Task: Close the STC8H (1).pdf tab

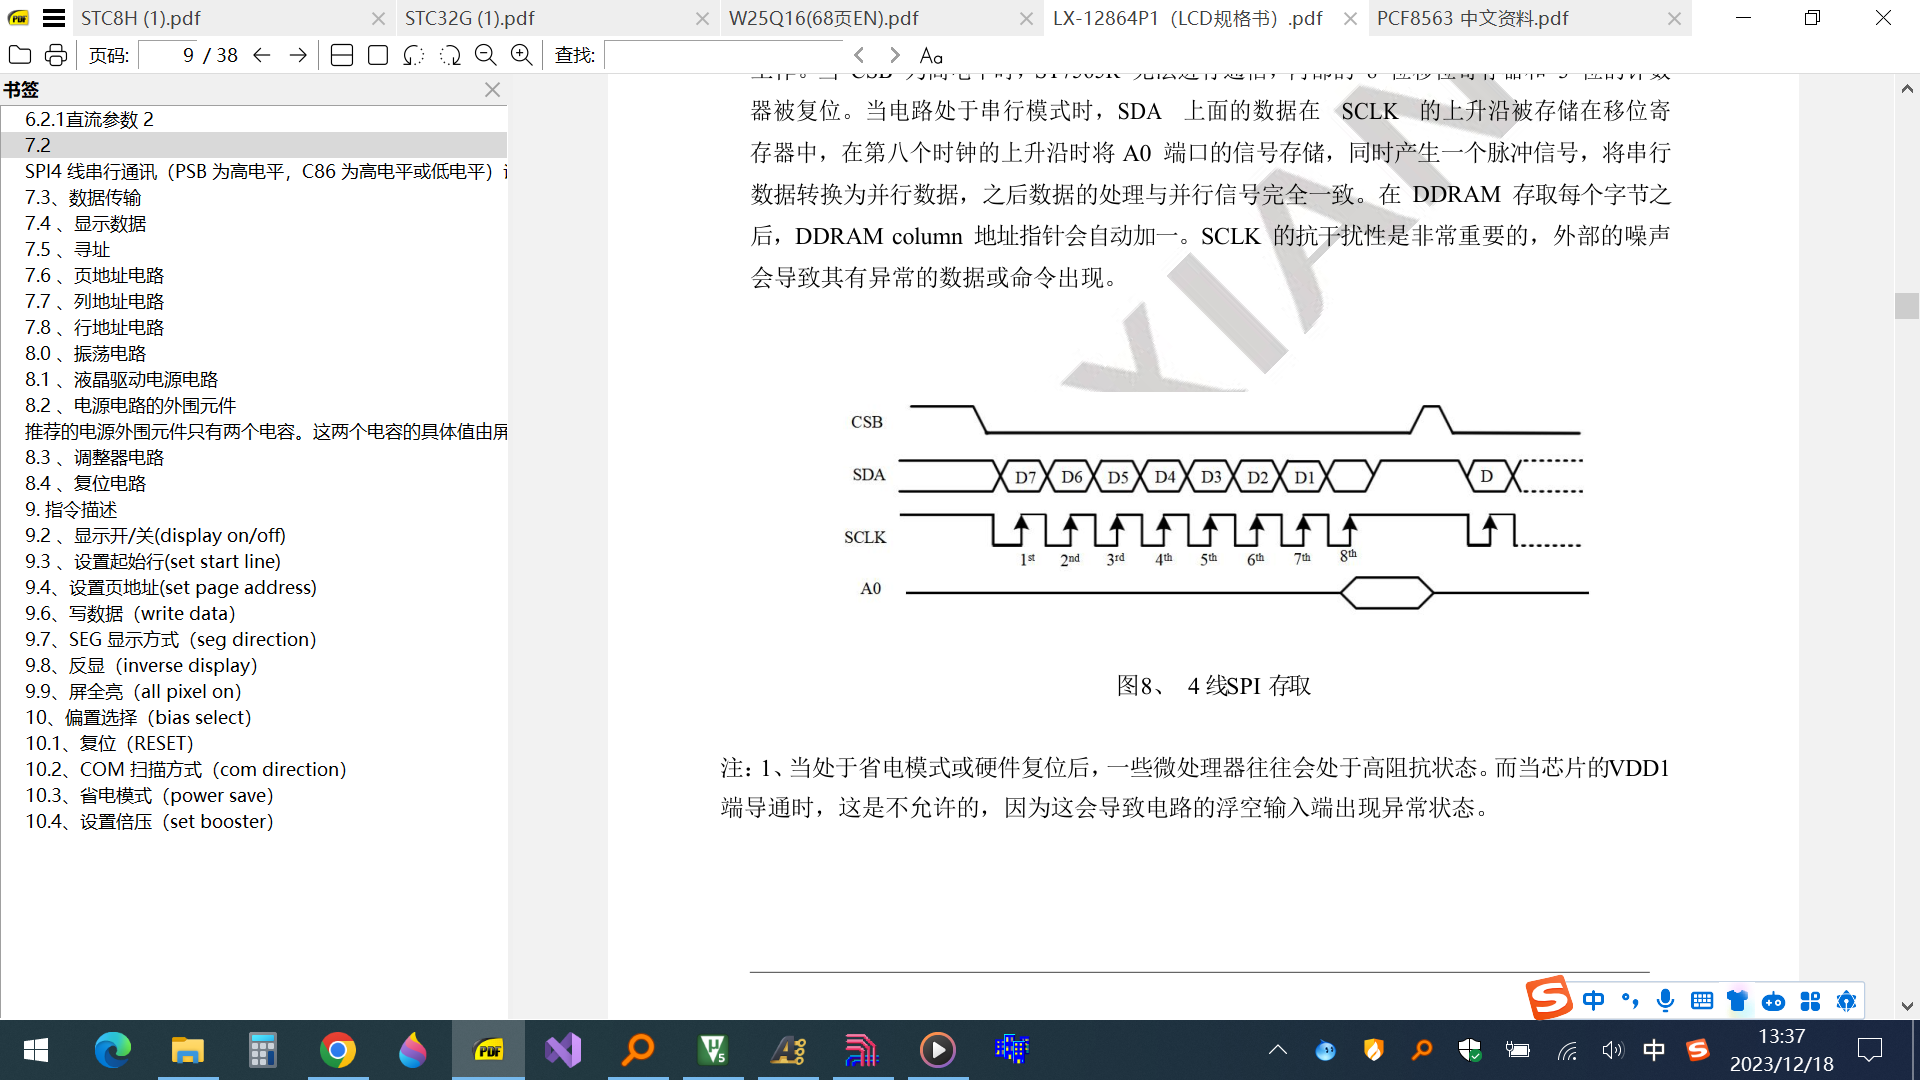Action: [378, 18]
